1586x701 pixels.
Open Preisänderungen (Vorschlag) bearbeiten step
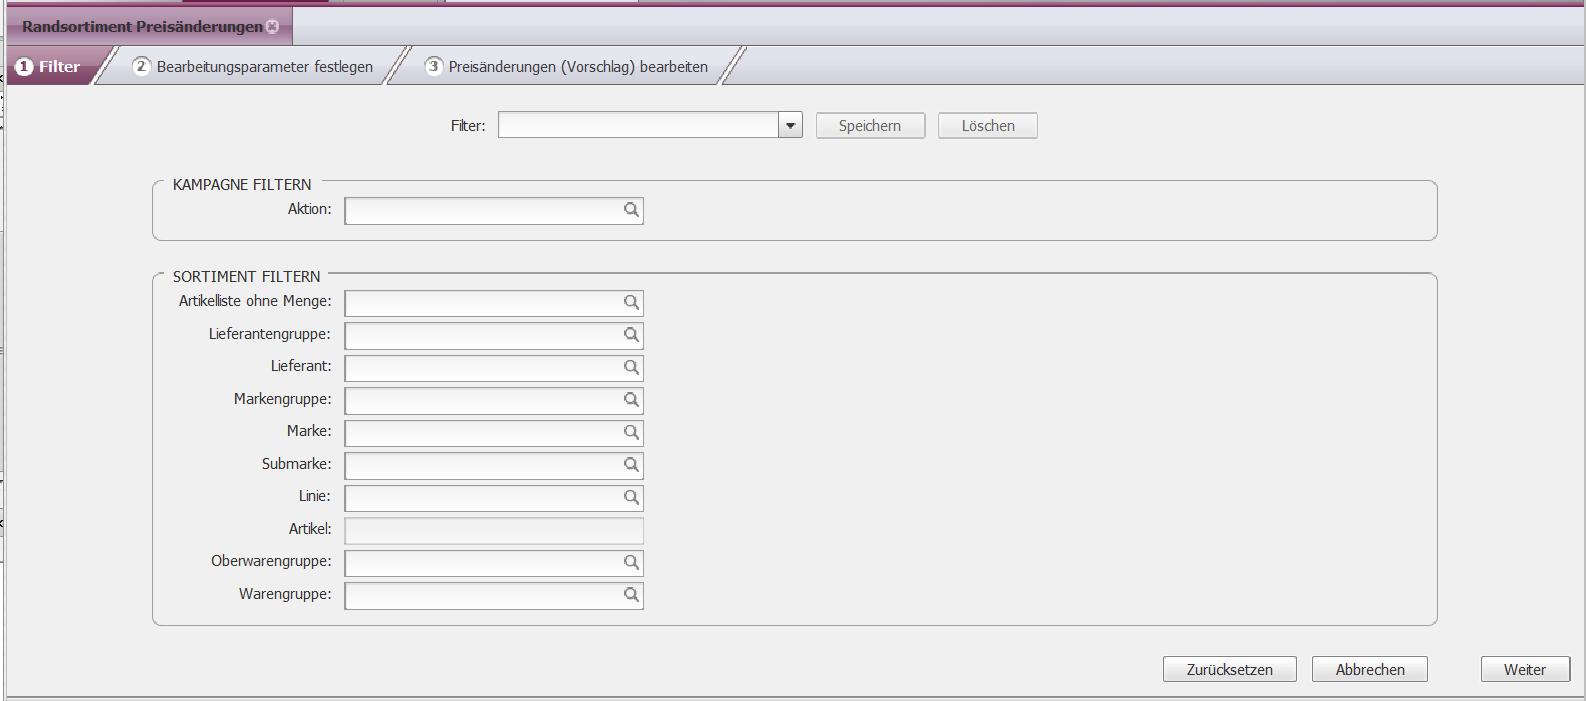(567, 67)
